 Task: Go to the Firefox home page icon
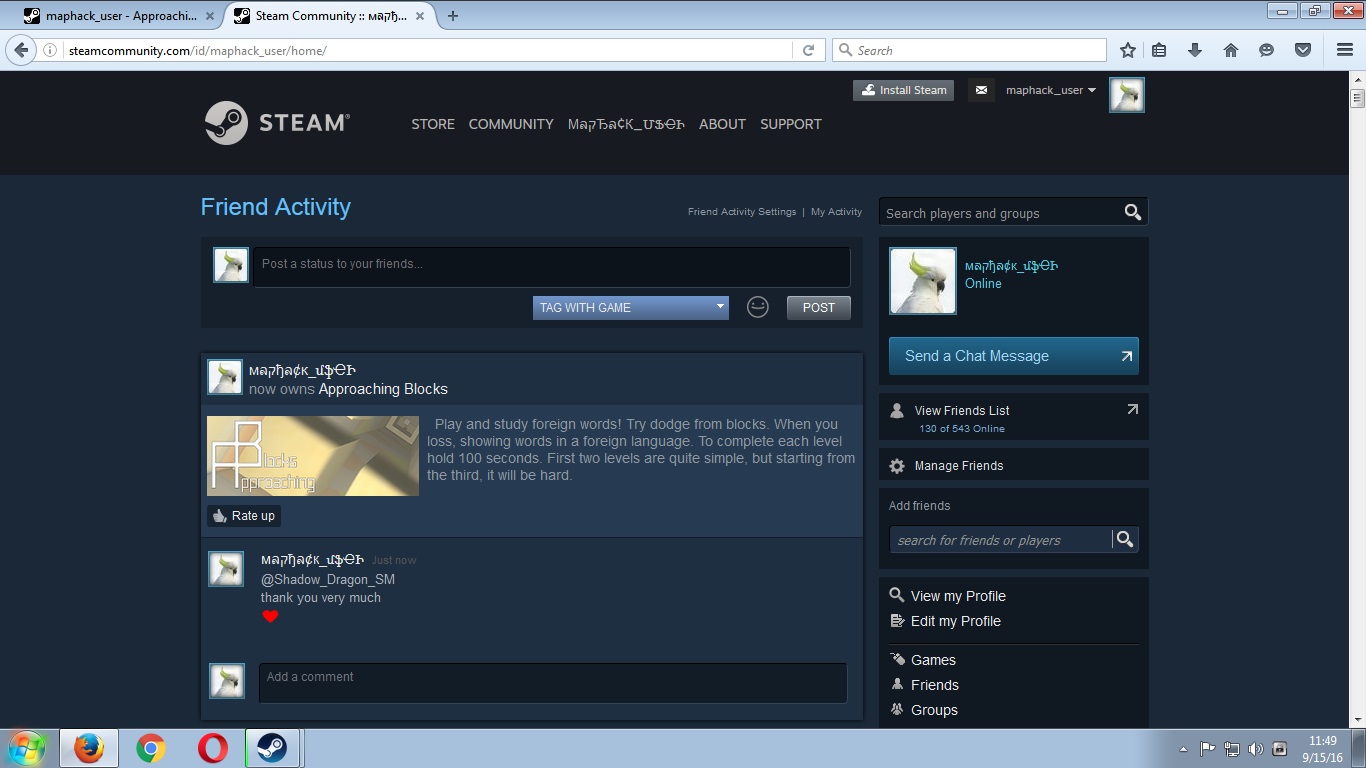1231,50
